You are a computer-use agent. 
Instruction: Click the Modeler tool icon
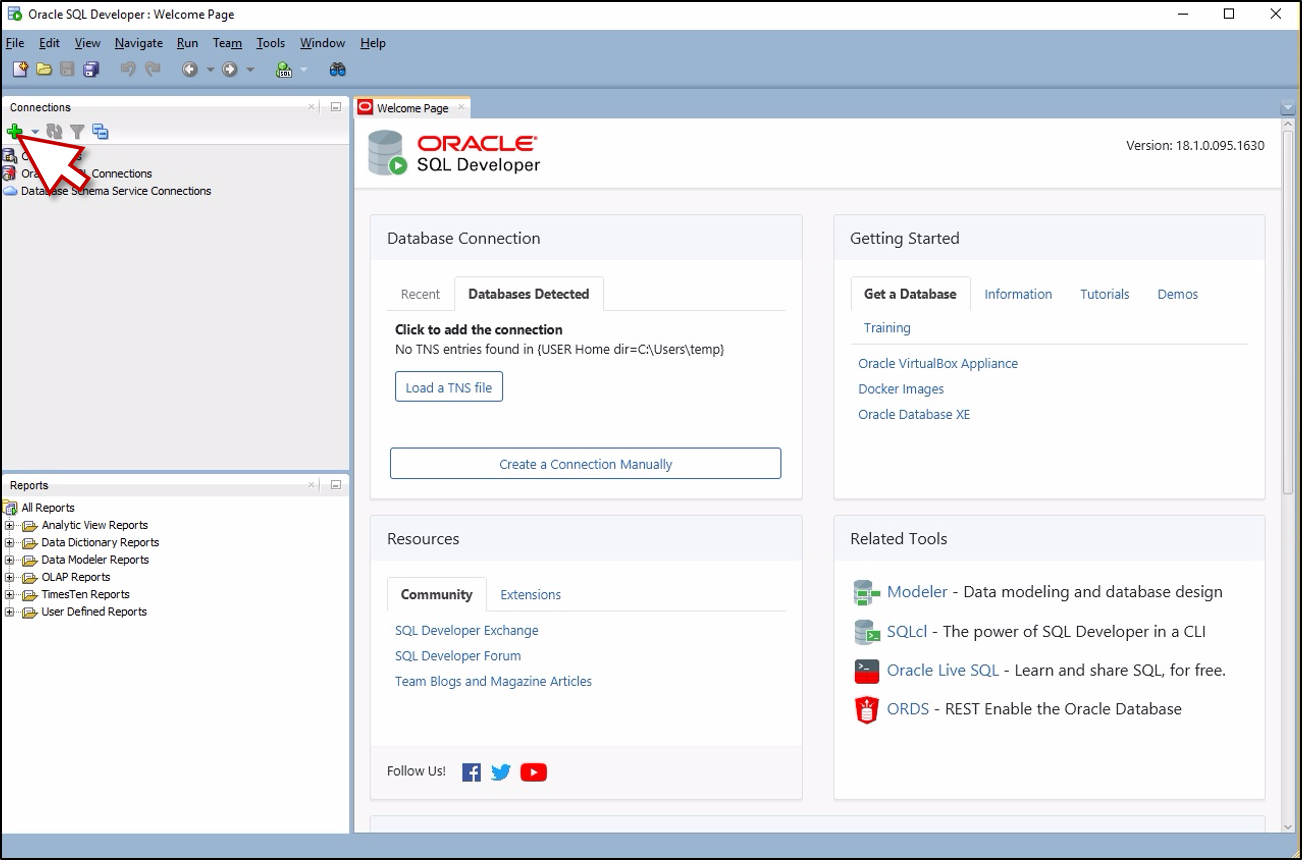(866, 592)
